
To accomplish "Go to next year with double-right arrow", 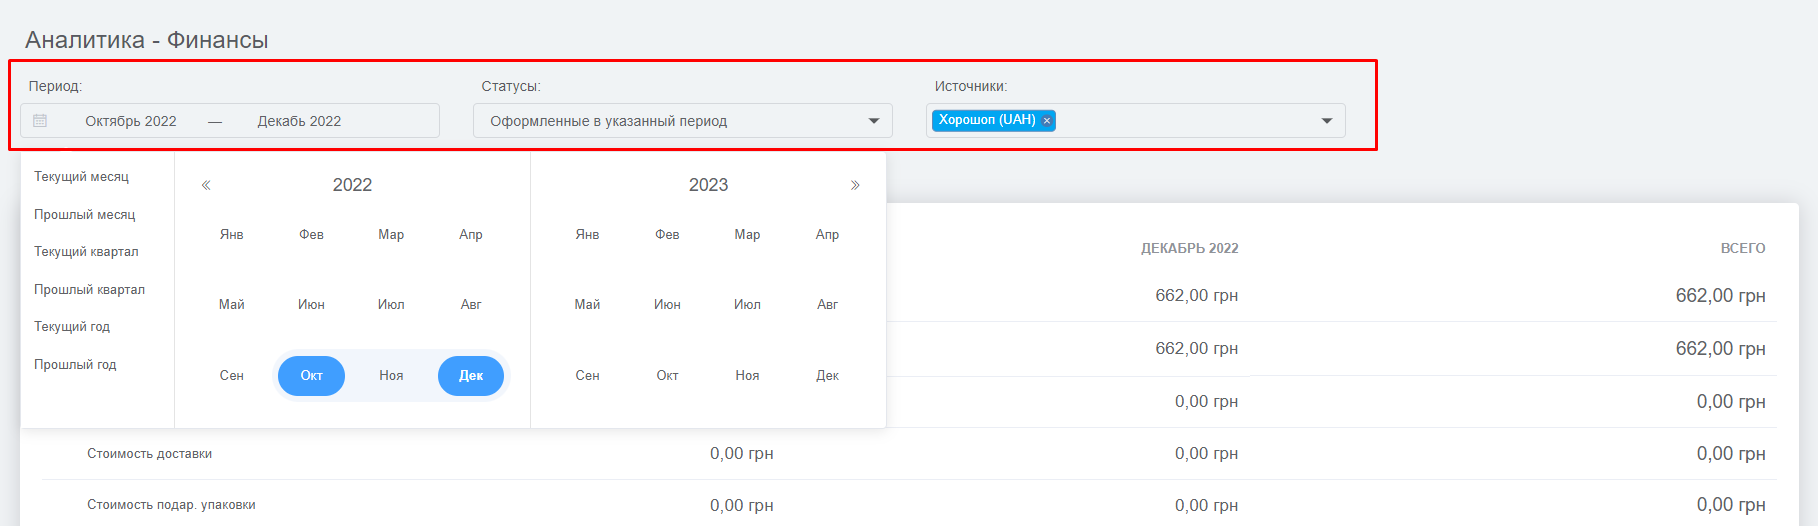I will pos(855,185).
